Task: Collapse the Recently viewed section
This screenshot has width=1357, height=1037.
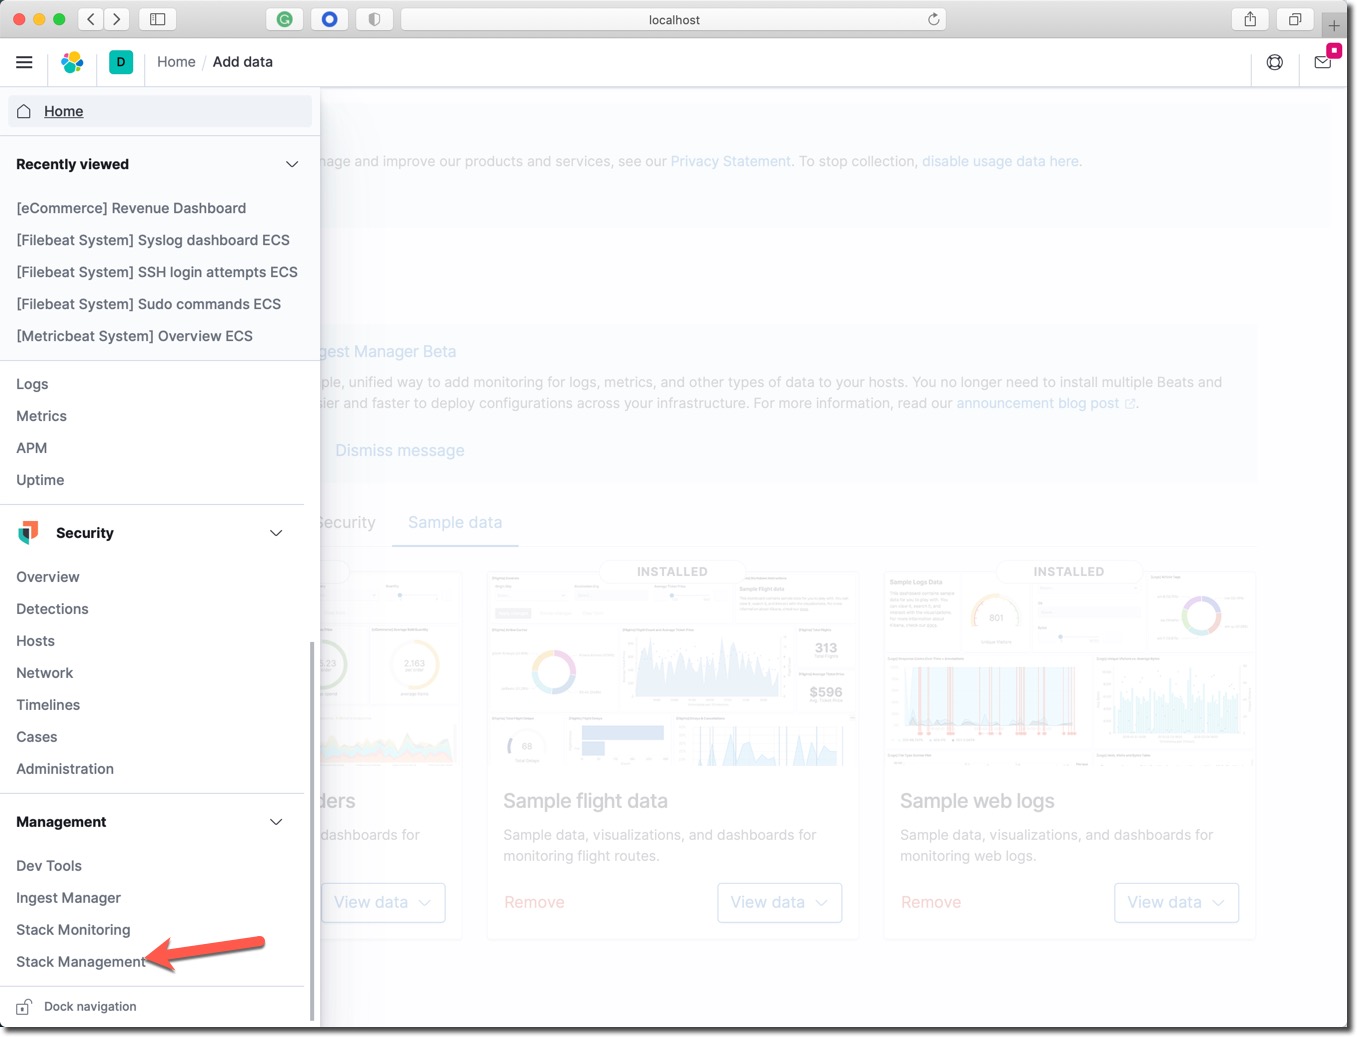Action: 292,164
